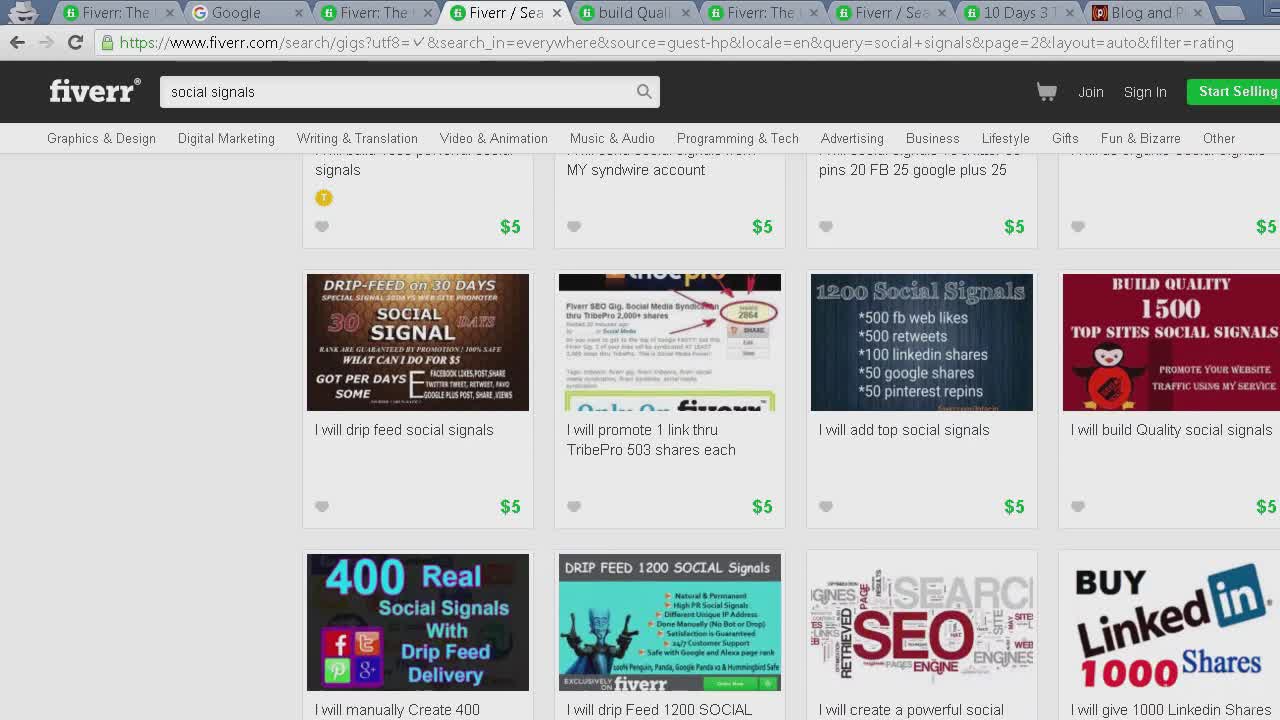Image resolution: width=1280 pixels, height=720 pixels.
Task: Expand the Graphics & Design category
Action: tap(101, 138)
